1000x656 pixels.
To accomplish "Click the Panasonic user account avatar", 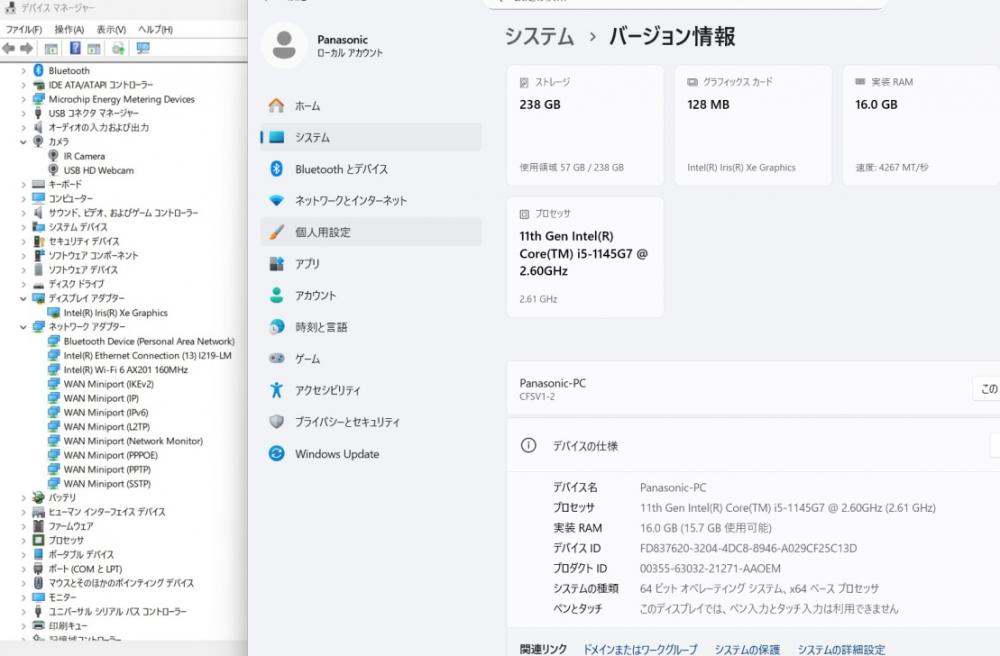I will [x=284, y=45].
